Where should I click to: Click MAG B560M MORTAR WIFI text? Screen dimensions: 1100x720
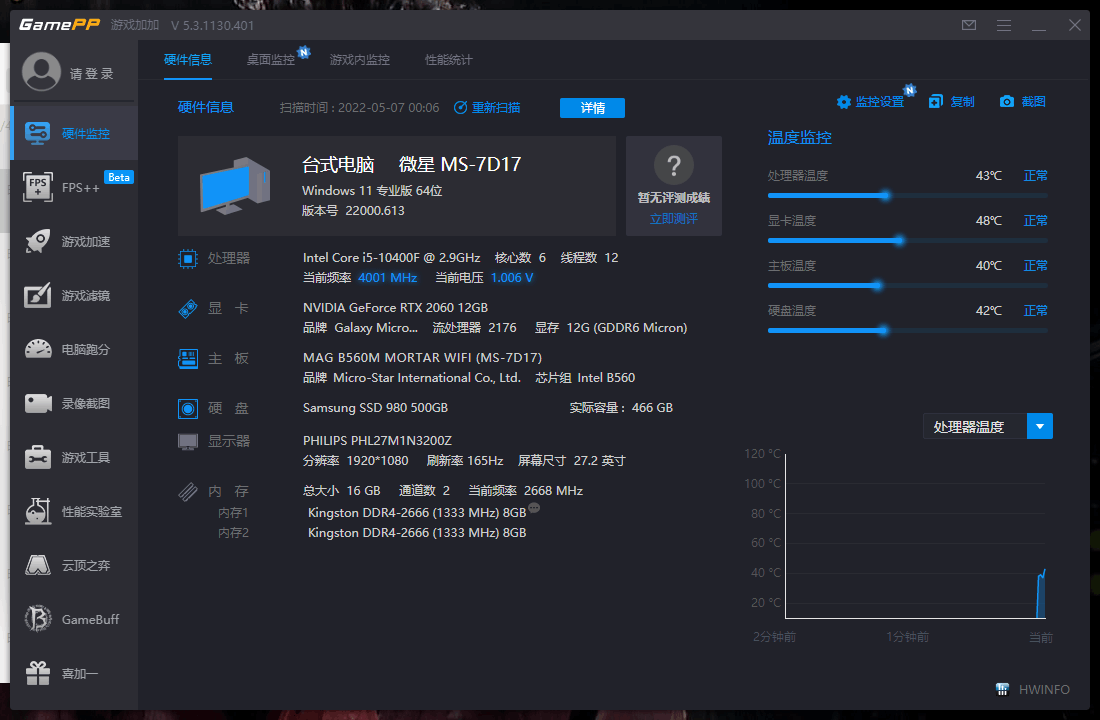tap(422, 358)
